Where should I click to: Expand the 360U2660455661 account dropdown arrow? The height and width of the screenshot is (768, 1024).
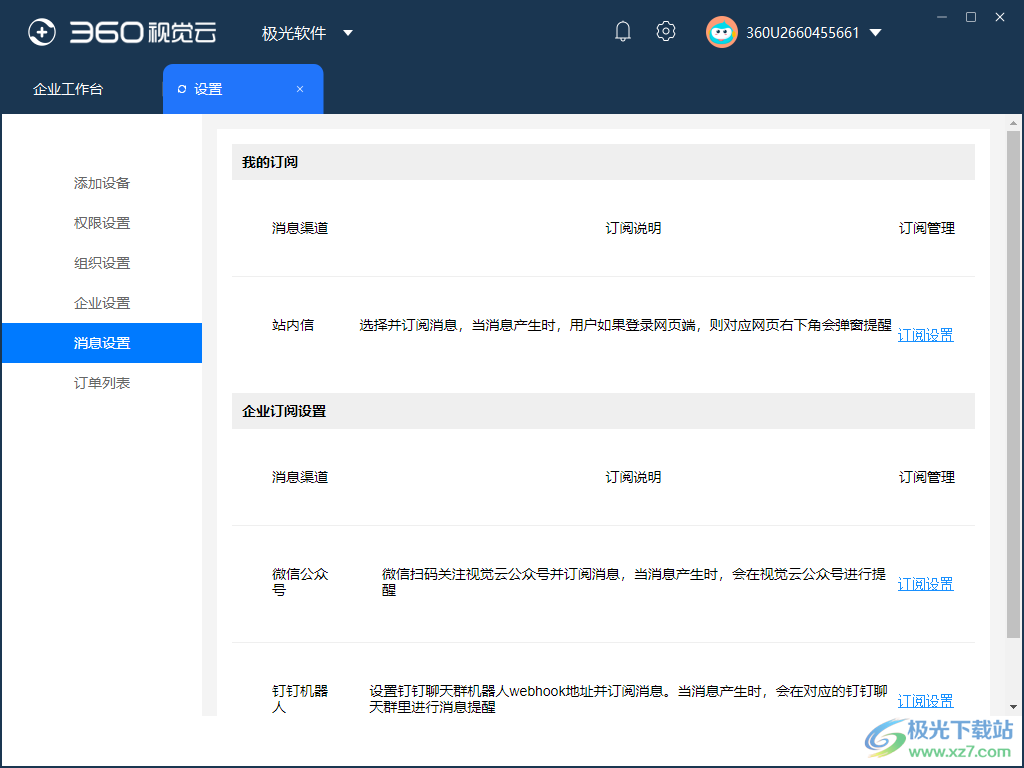876,33
